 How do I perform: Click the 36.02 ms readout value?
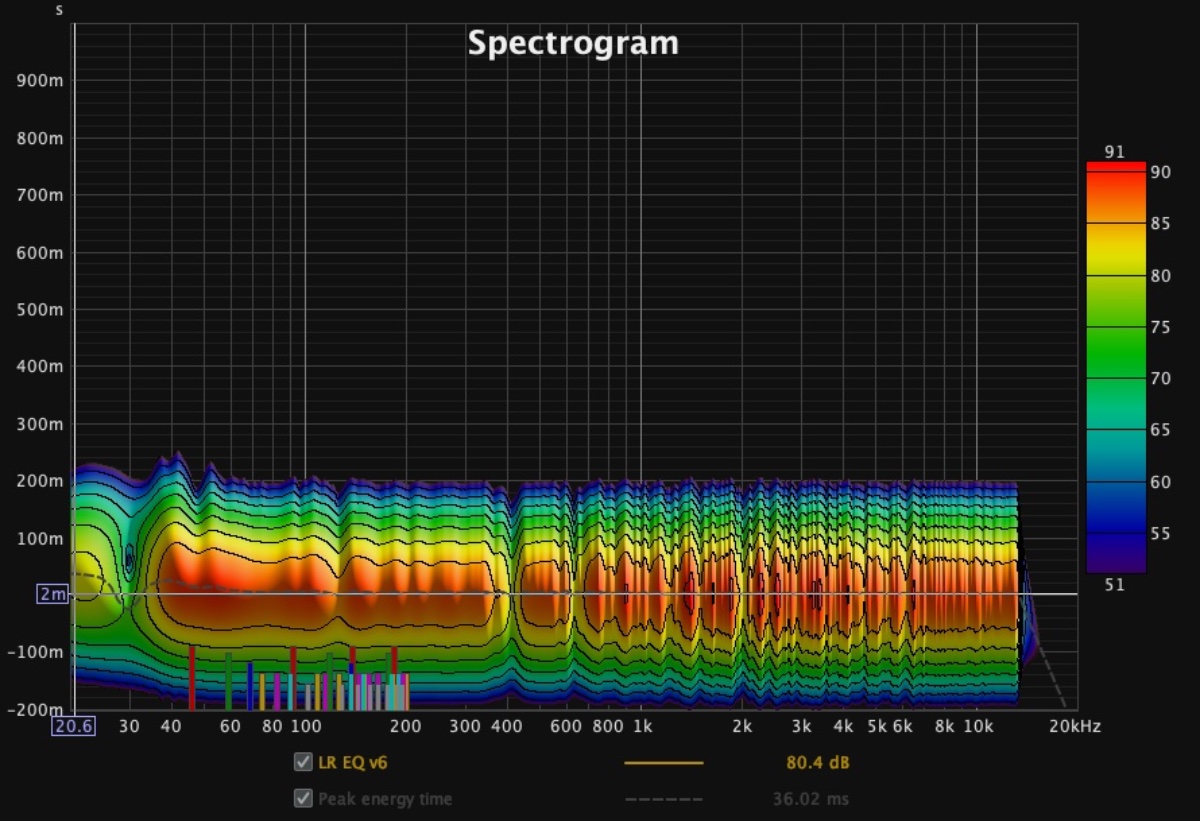click(x=811, y=799)
